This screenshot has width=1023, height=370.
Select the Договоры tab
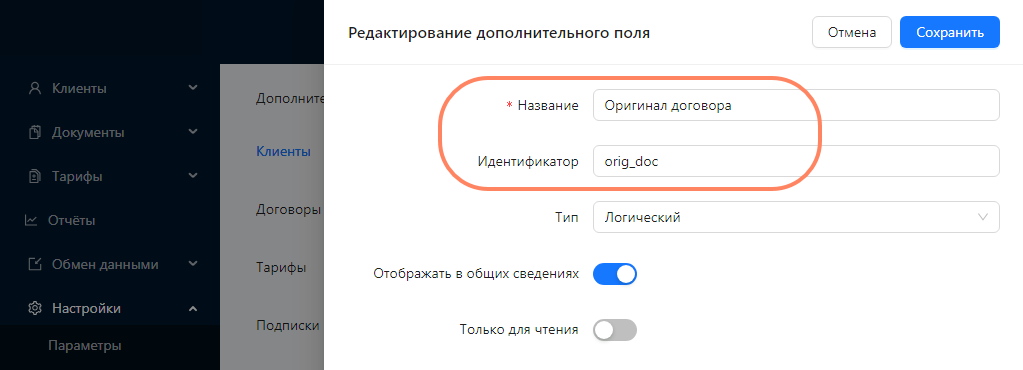click(x=288, y=210)
